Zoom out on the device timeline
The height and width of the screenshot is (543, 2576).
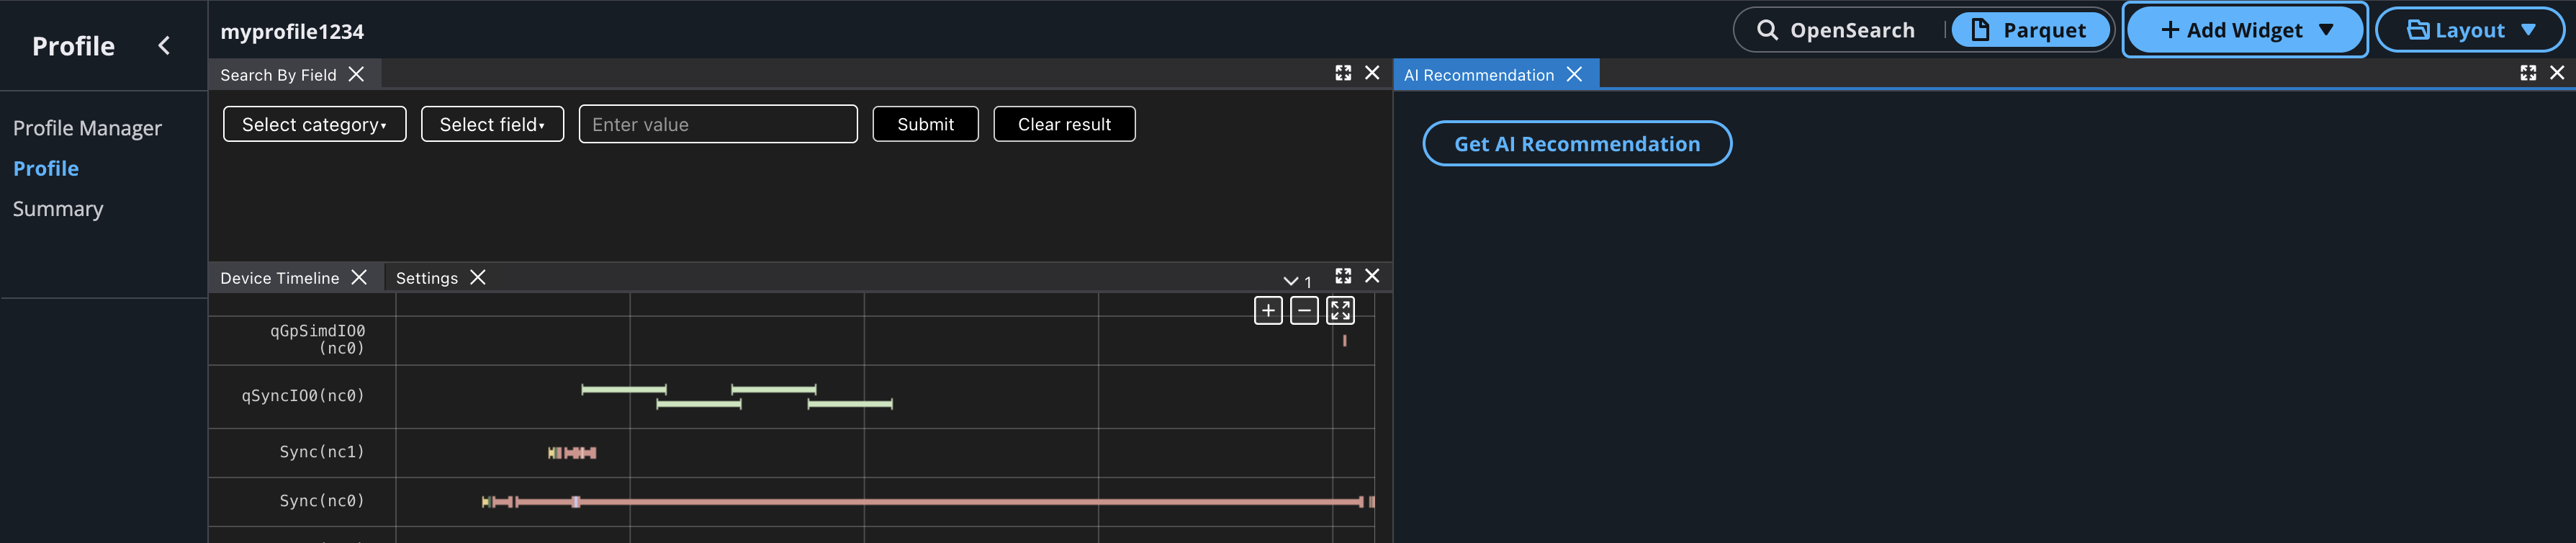pyautogui.click(x=1304, y=311)
